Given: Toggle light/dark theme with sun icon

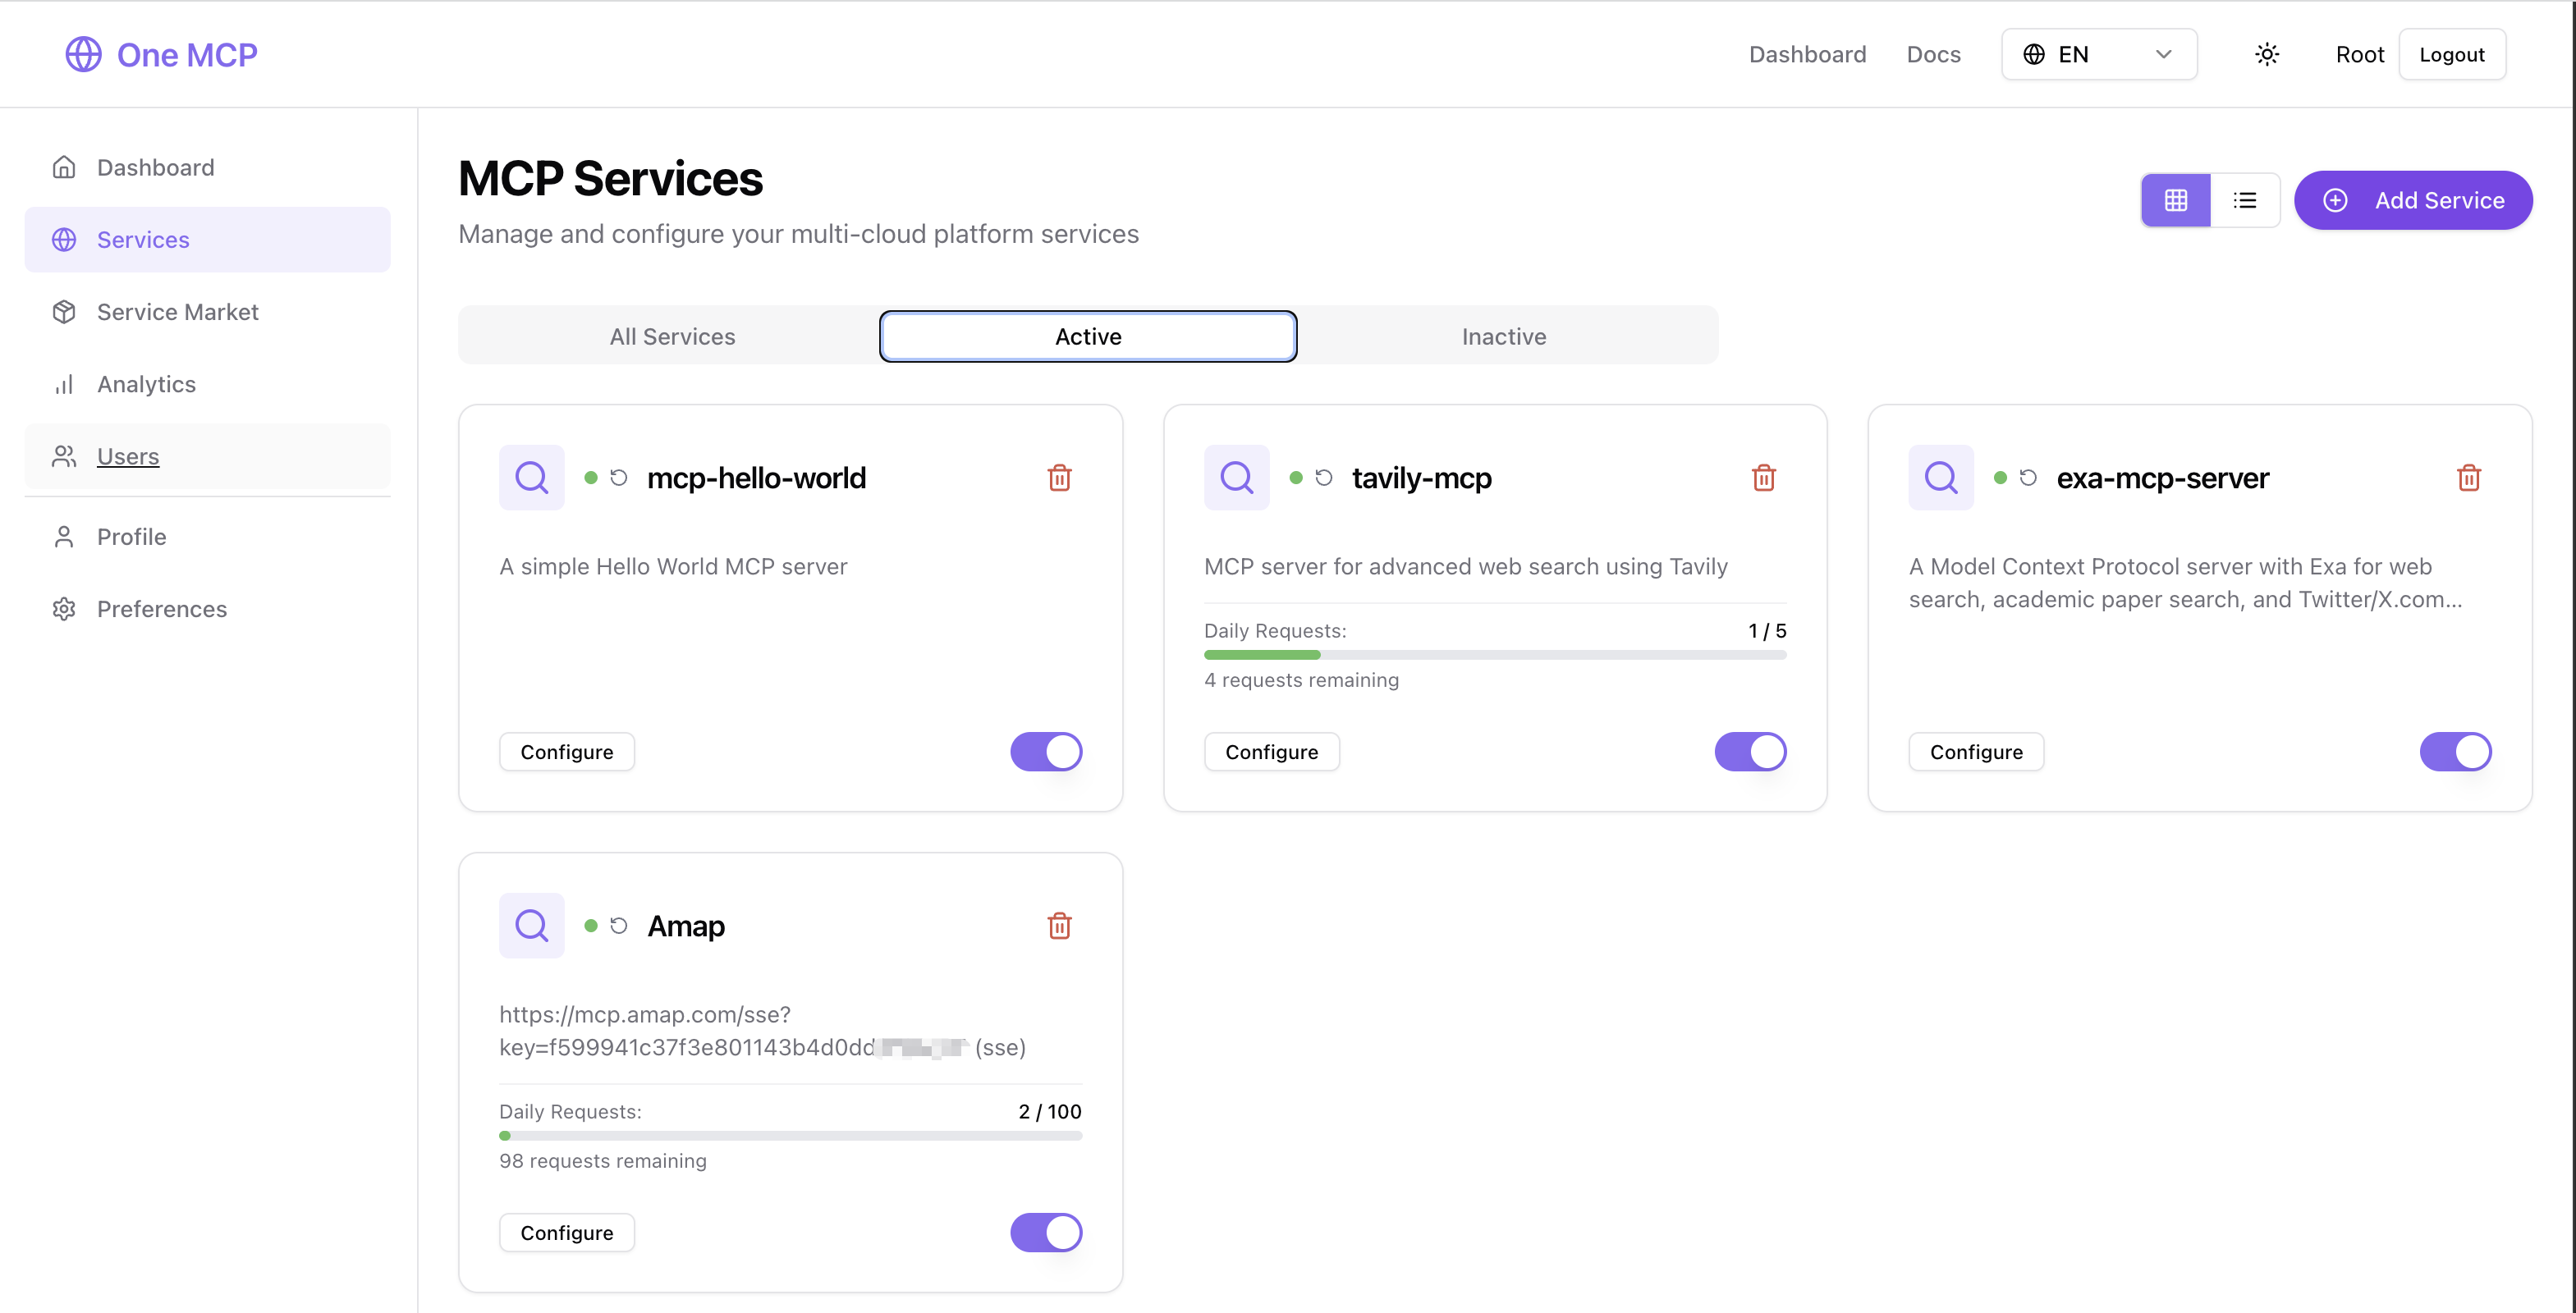Looking at the screenshot, I should [x=2266, y=54].
